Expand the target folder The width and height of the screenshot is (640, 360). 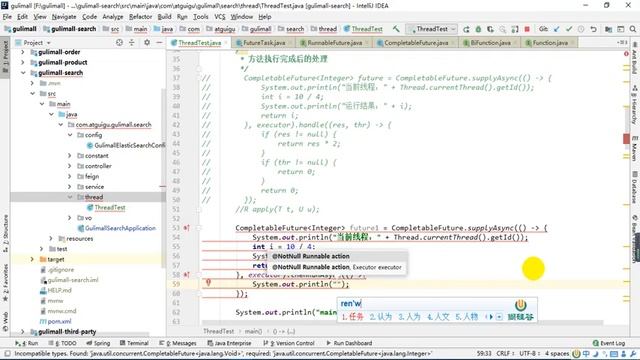[32, 259]
